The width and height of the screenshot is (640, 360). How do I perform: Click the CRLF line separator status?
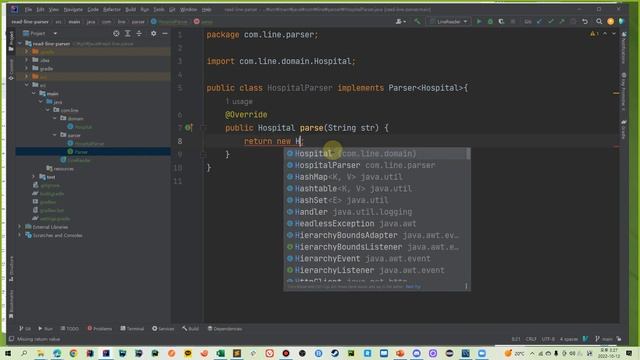tap(531, 339)
